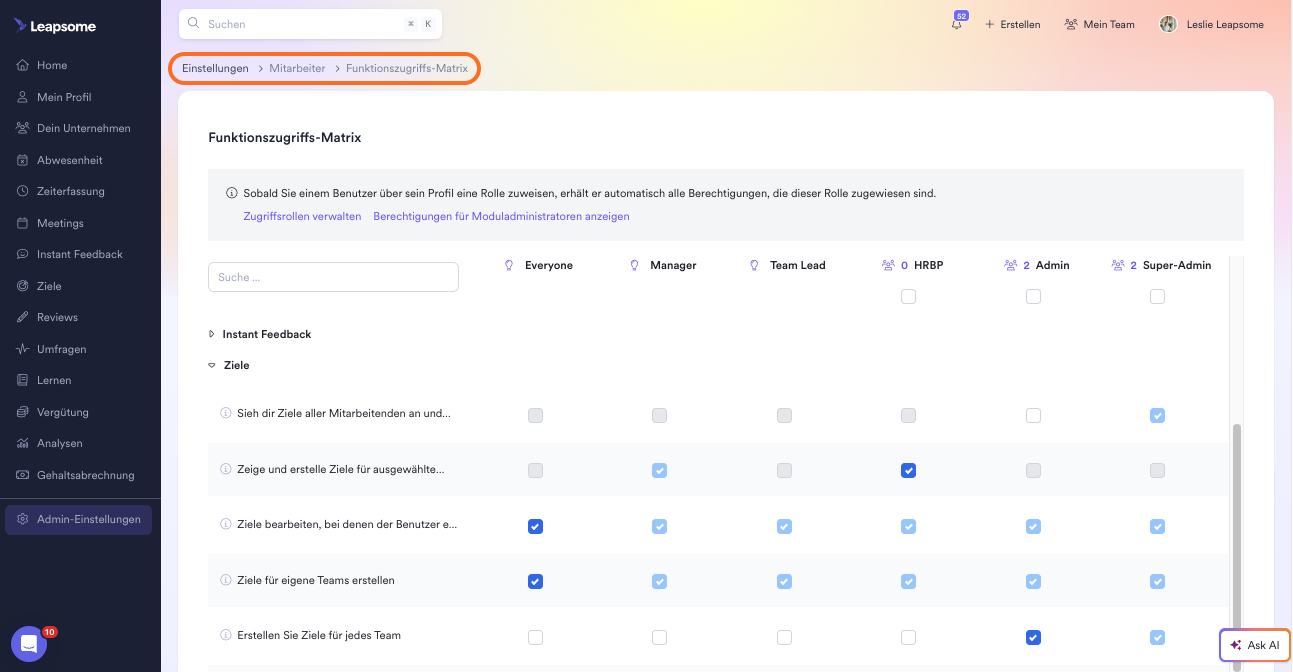Click Mitarbeiter in the breadcrumb
The width and height of the screenshot is (1293, 672).
coord(297,68)
